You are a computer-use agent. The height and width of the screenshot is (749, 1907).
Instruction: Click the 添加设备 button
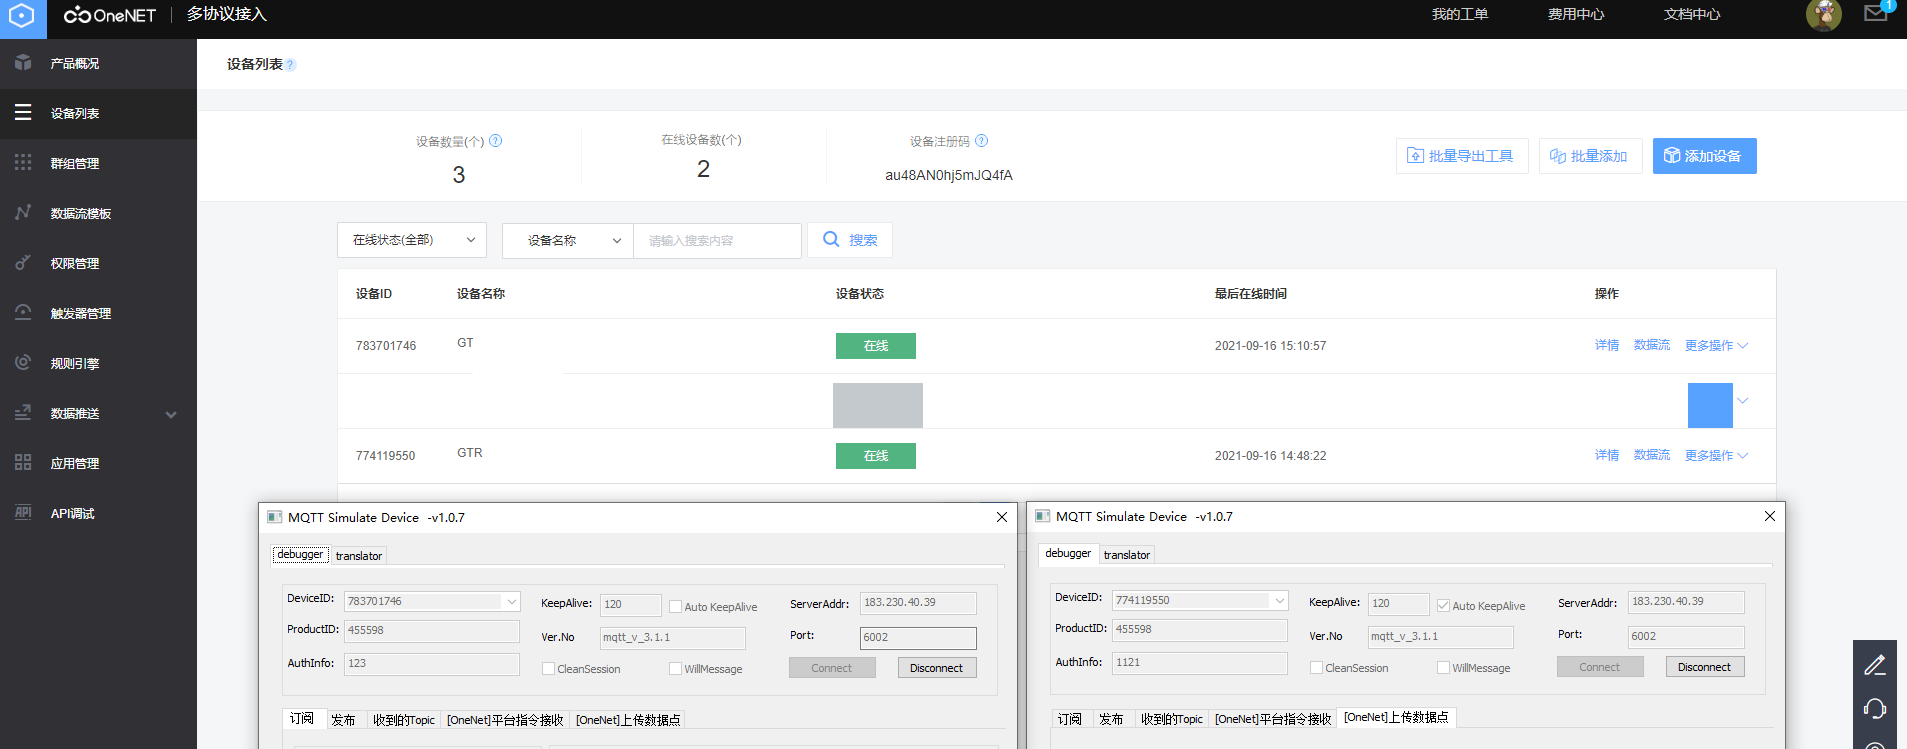pos(1704,156)
